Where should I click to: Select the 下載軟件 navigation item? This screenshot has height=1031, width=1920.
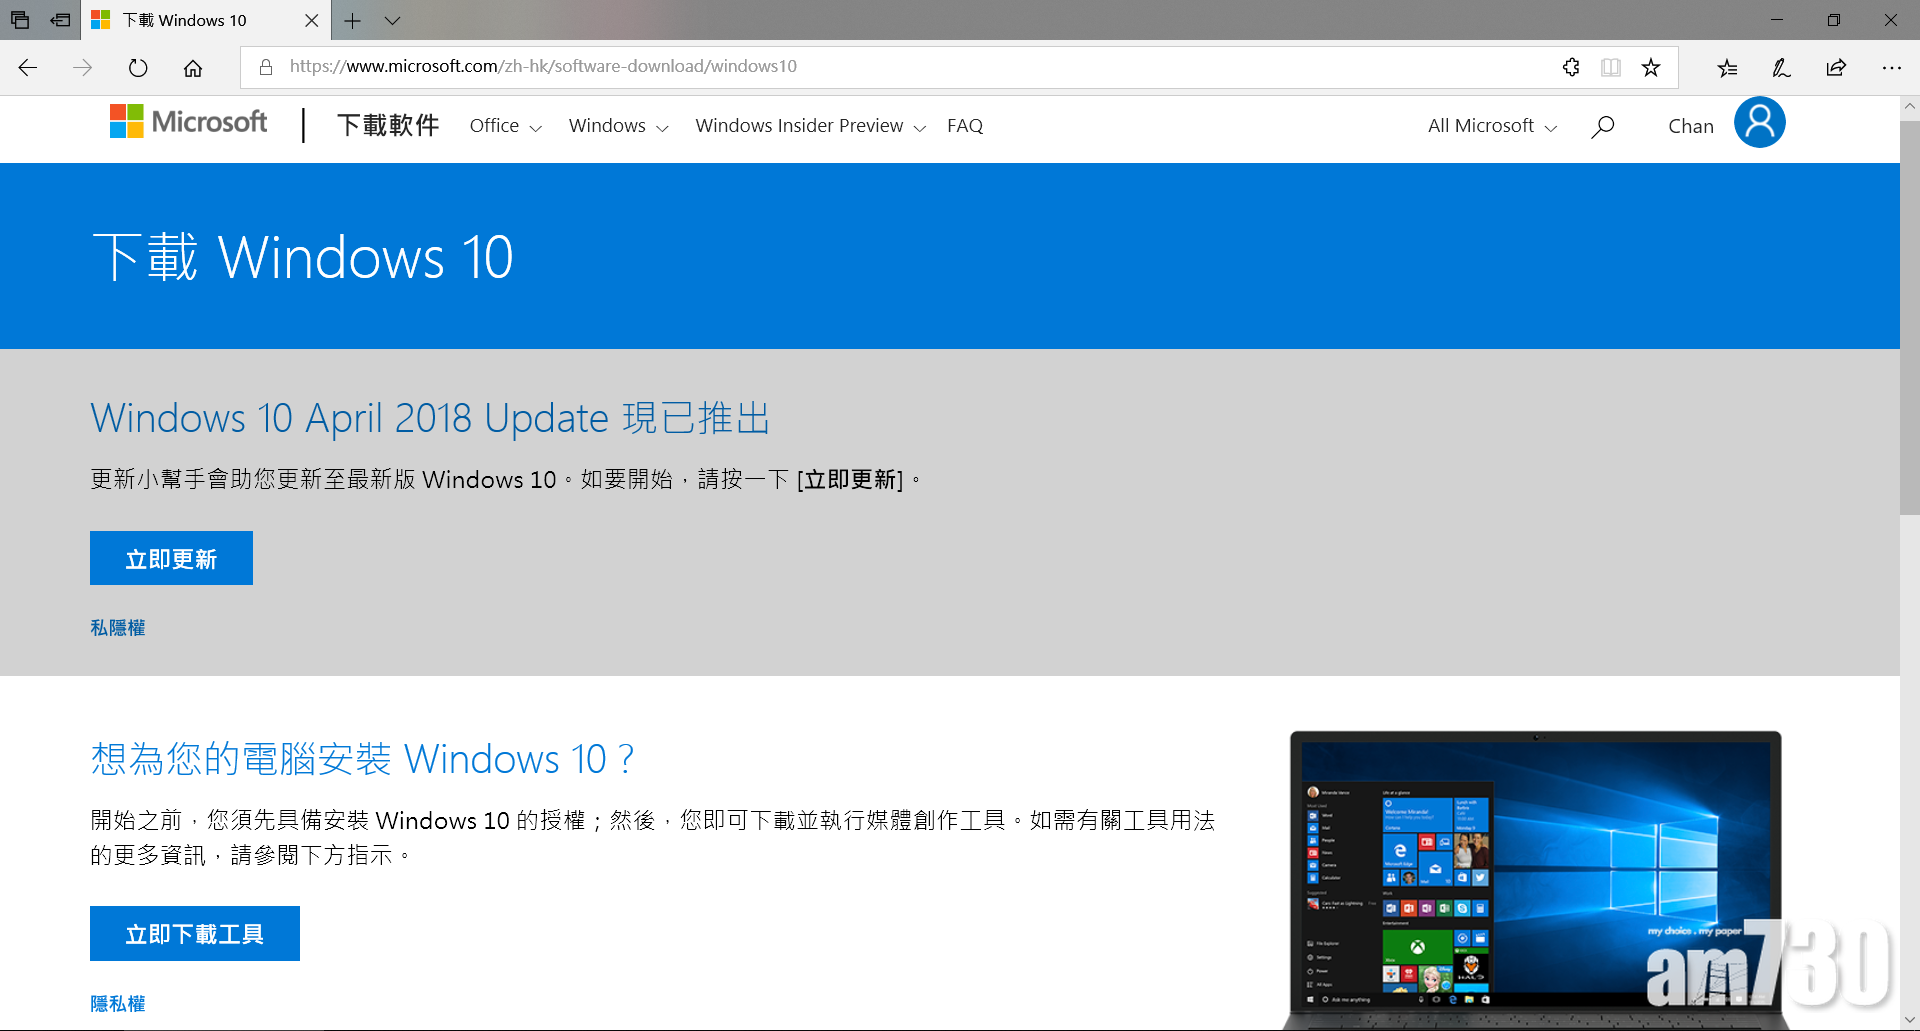(388, 125)
